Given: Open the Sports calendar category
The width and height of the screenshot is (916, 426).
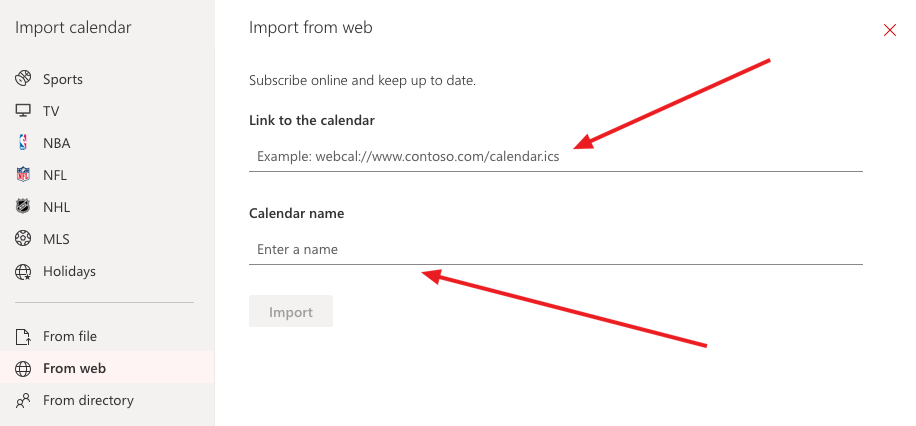Looking at the screenshot, I should click(x=107, y=79).
